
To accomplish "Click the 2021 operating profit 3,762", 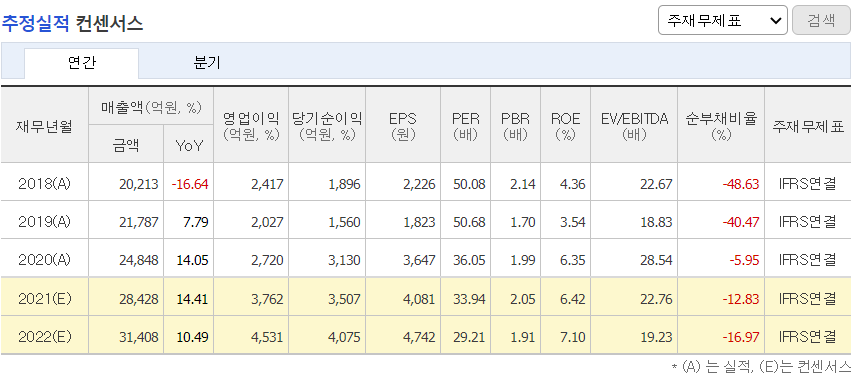I will [267, 298].
